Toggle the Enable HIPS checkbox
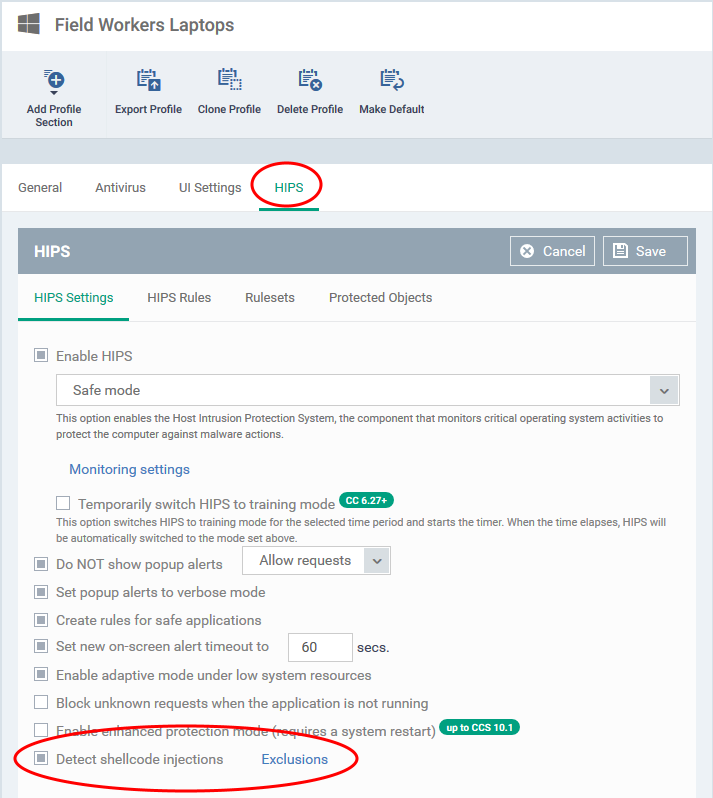The image size is (713, 798). pyautogui.click(x=42, y=355)
